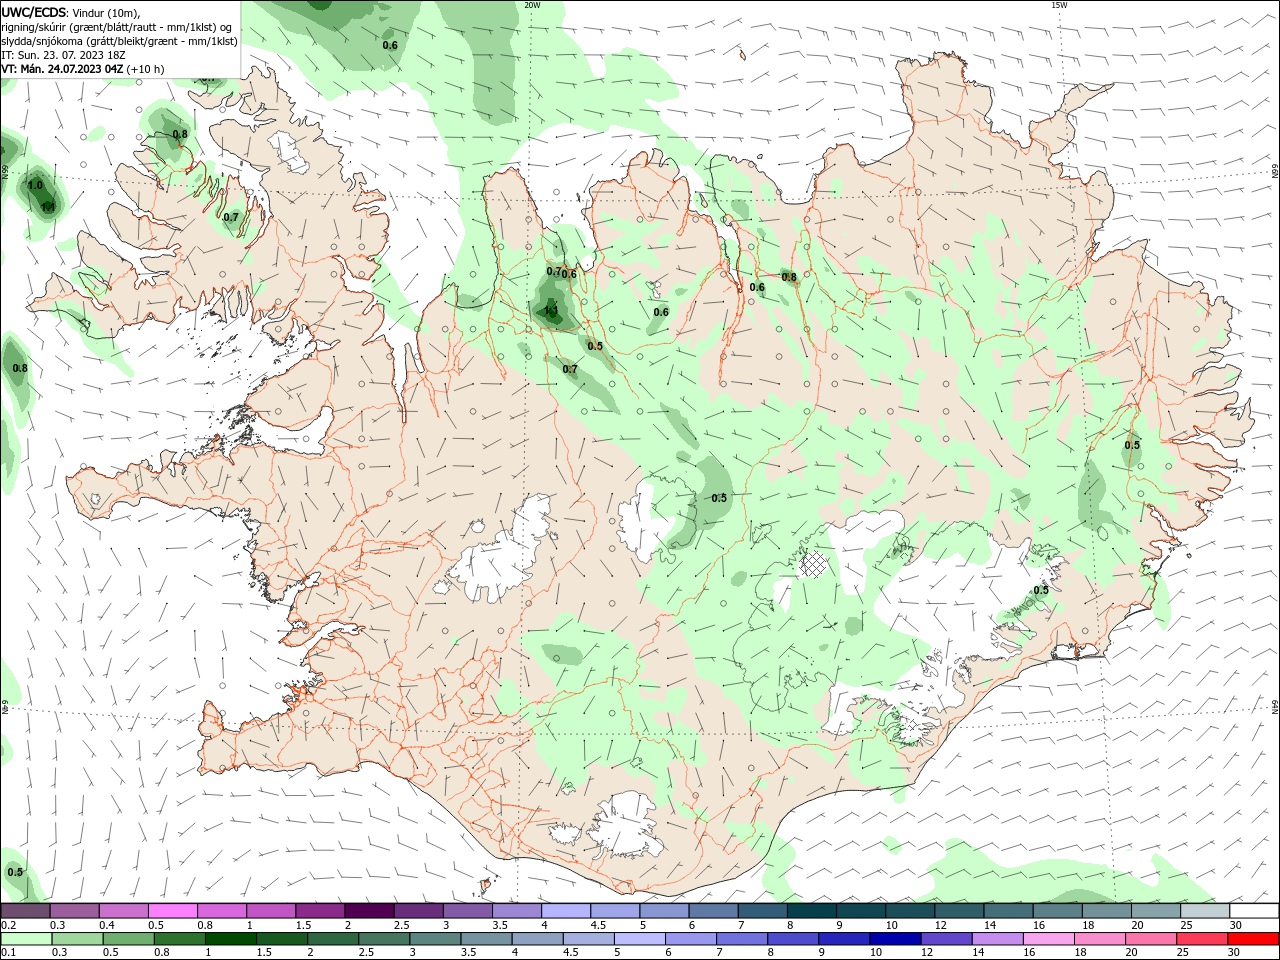Click the 15W longitude label at top

[x=1059, y=5]
